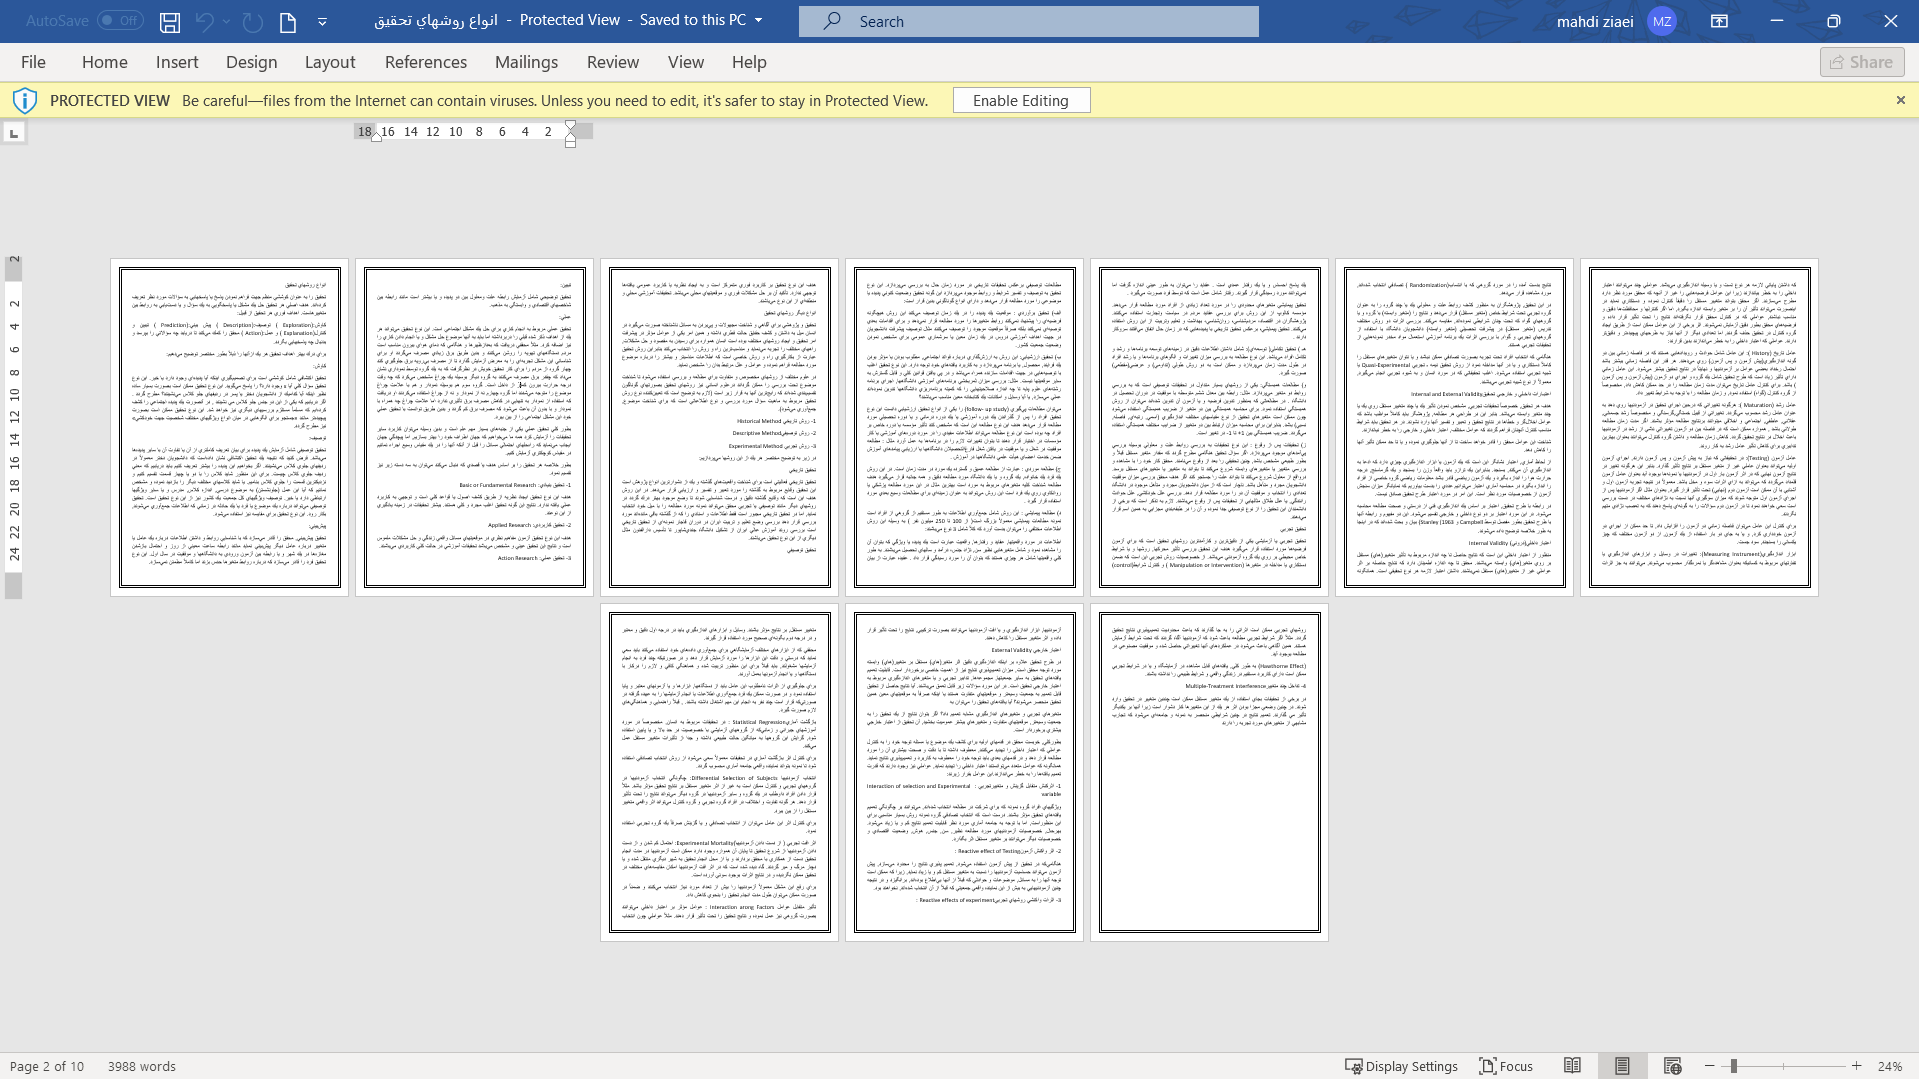This screenshot has height=1079, width=1919.
Task: Go to the References tab
Action: tap(426, 62)
